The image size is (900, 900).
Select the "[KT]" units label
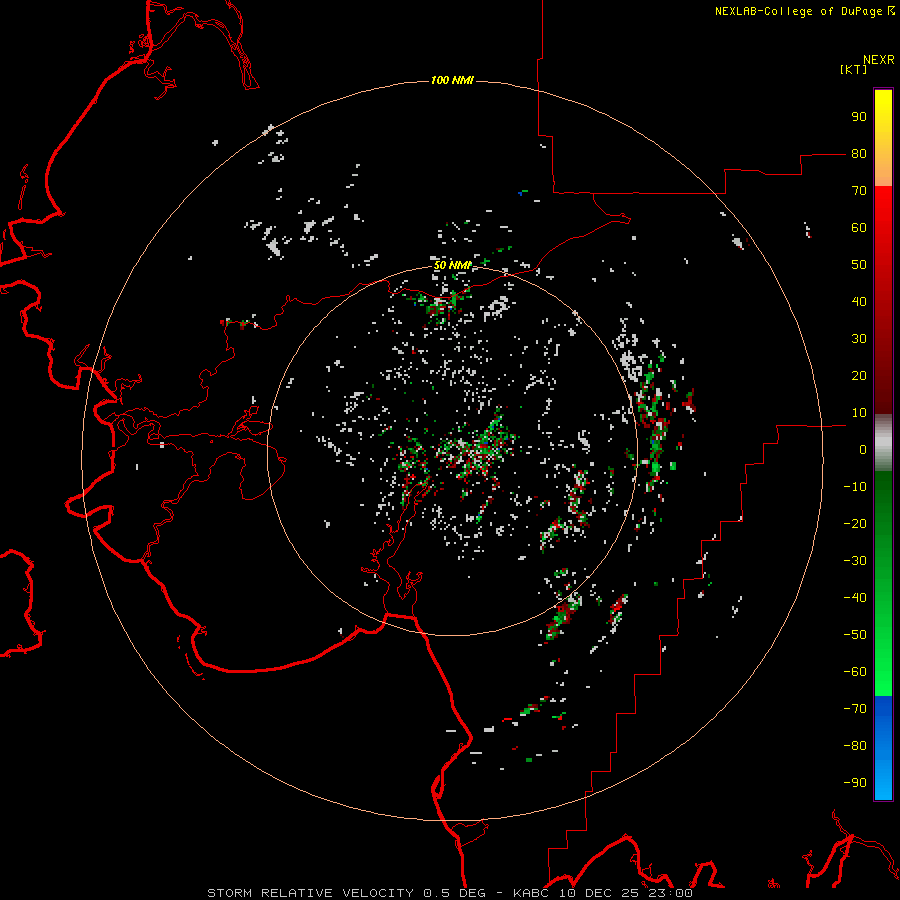point(854,69)
